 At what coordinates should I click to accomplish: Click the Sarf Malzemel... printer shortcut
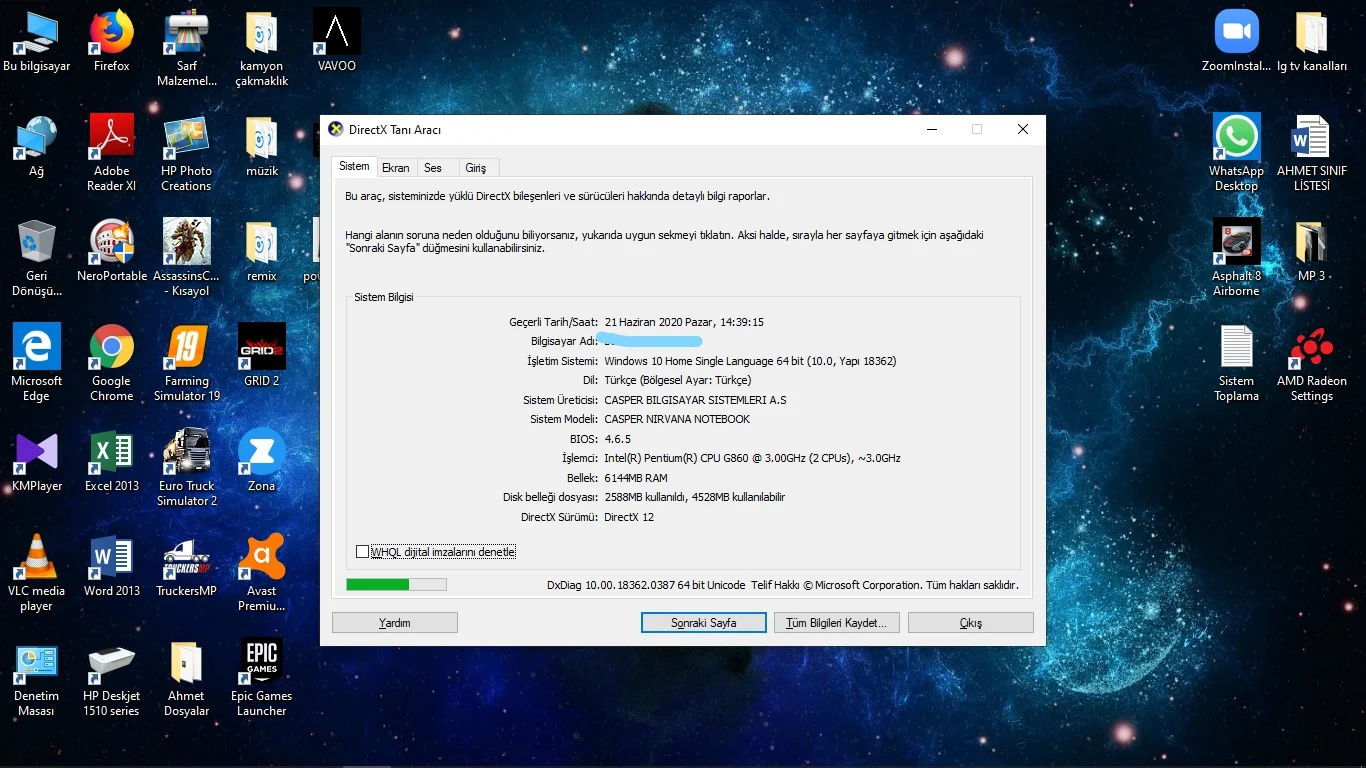tap(187, 50)
